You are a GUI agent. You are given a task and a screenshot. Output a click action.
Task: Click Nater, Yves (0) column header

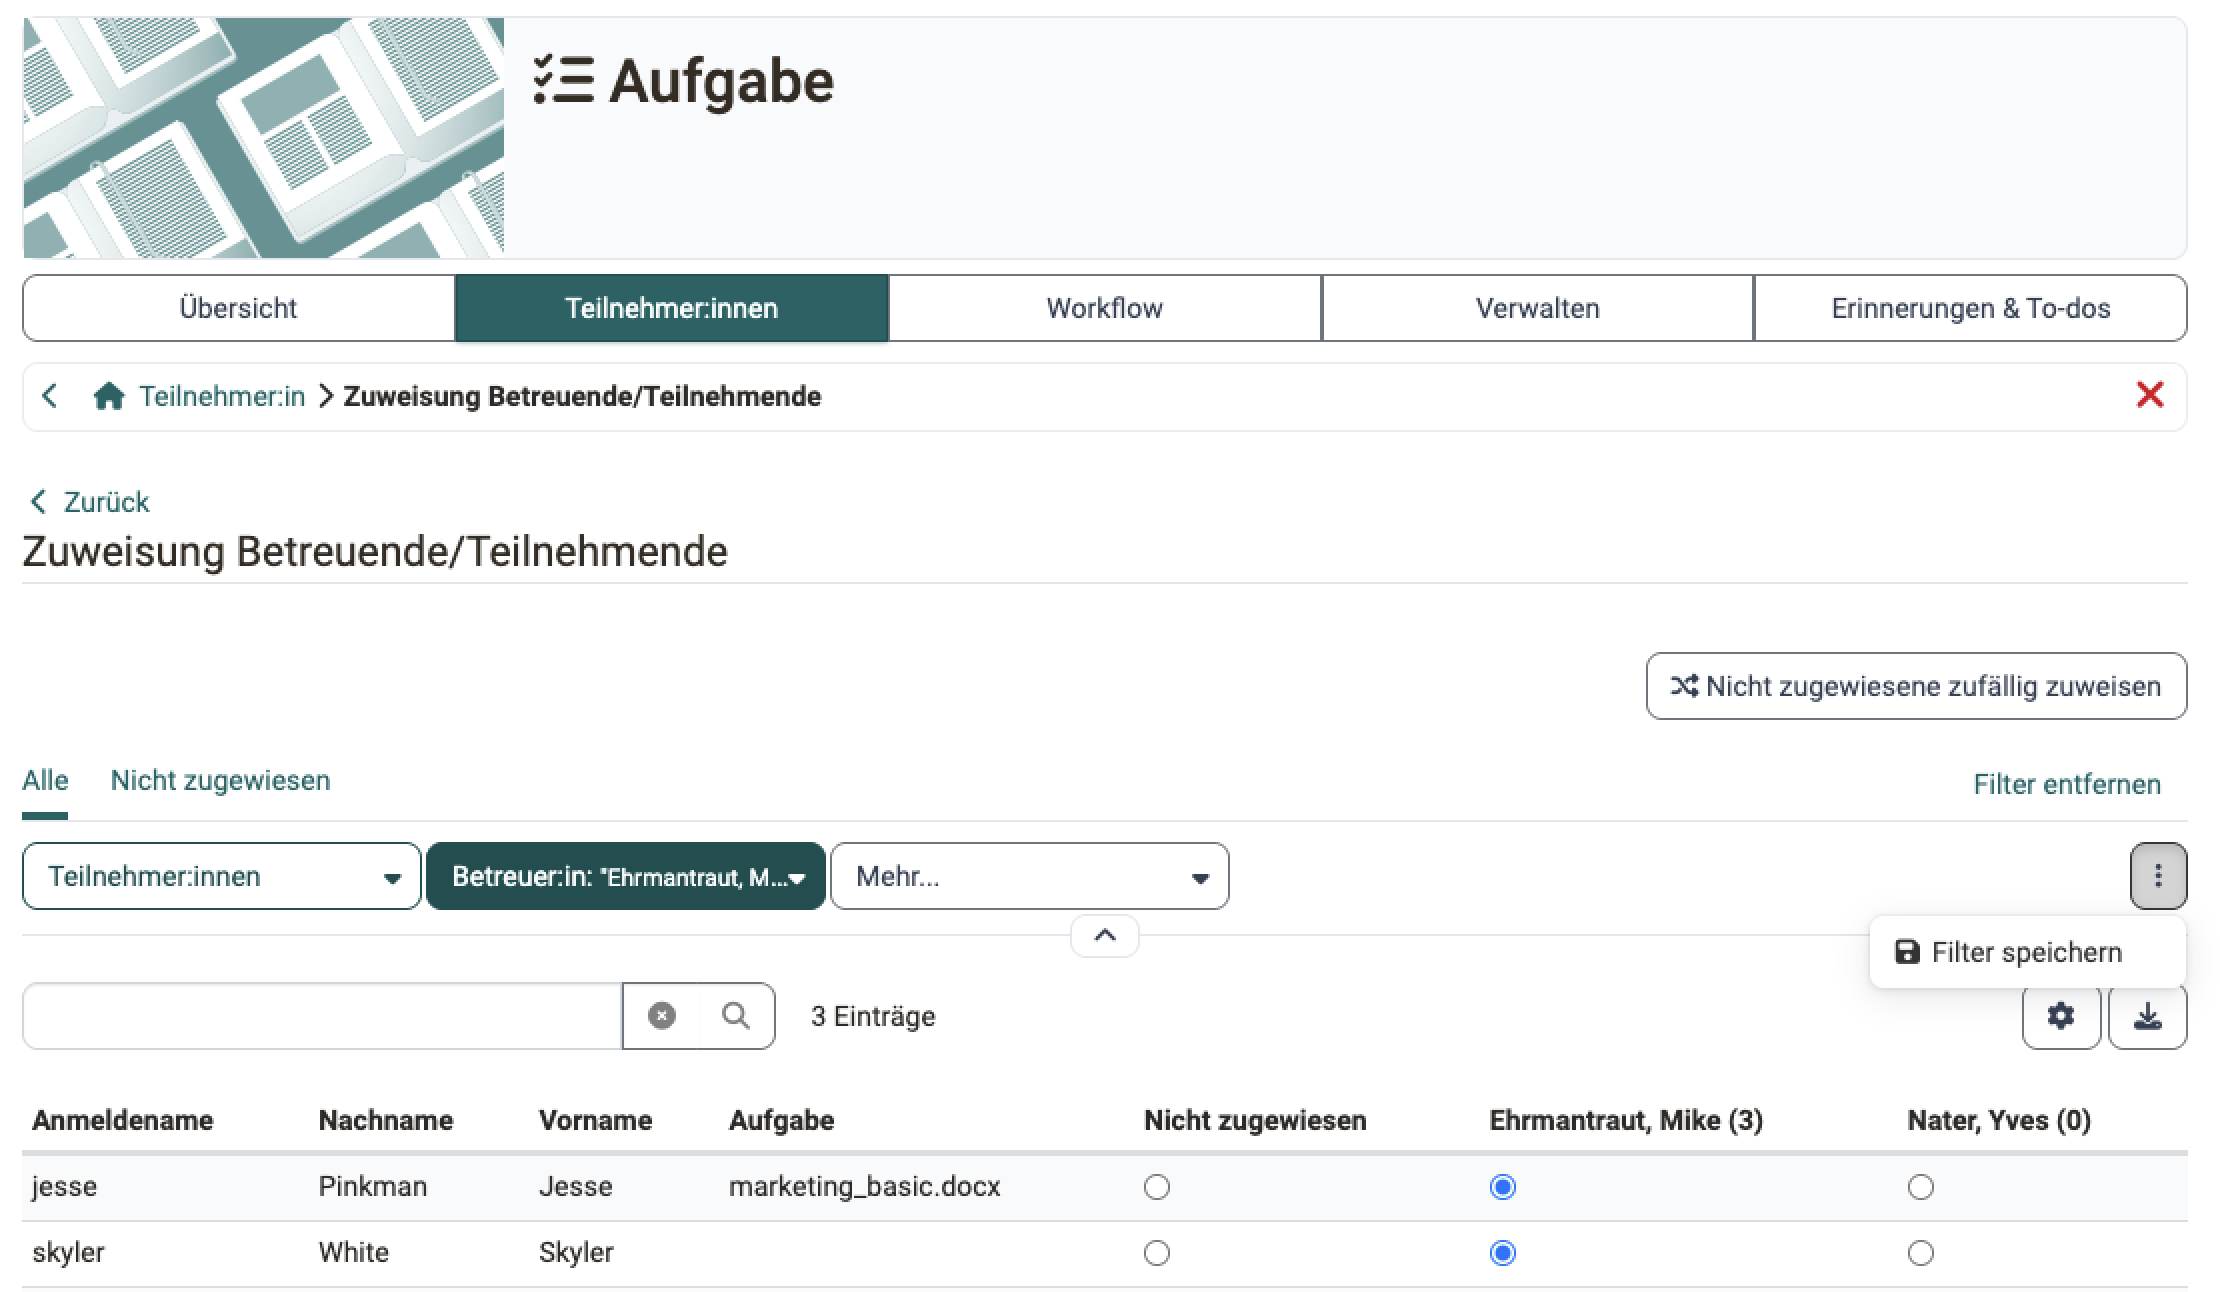pos(1999,1120)
